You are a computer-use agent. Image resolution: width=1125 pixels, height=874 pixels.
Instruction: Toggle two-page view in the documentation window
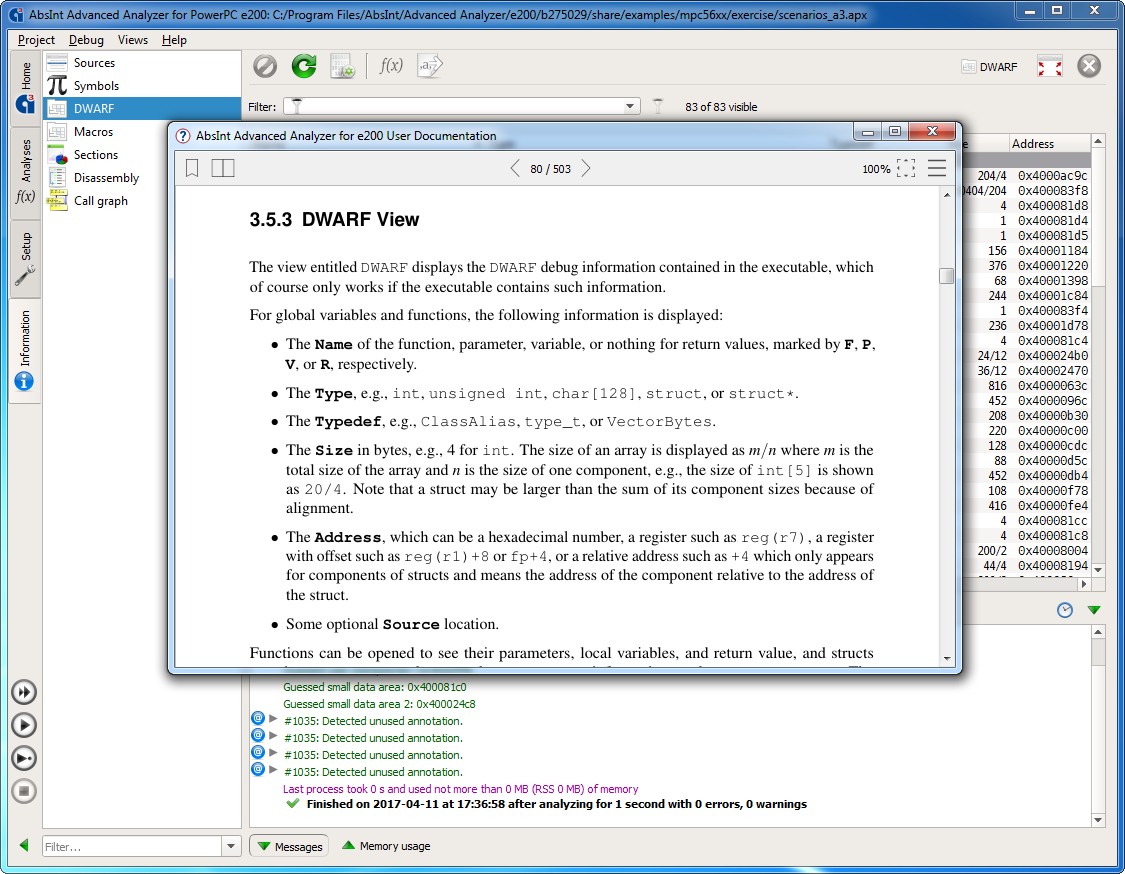tap(223, 168)
